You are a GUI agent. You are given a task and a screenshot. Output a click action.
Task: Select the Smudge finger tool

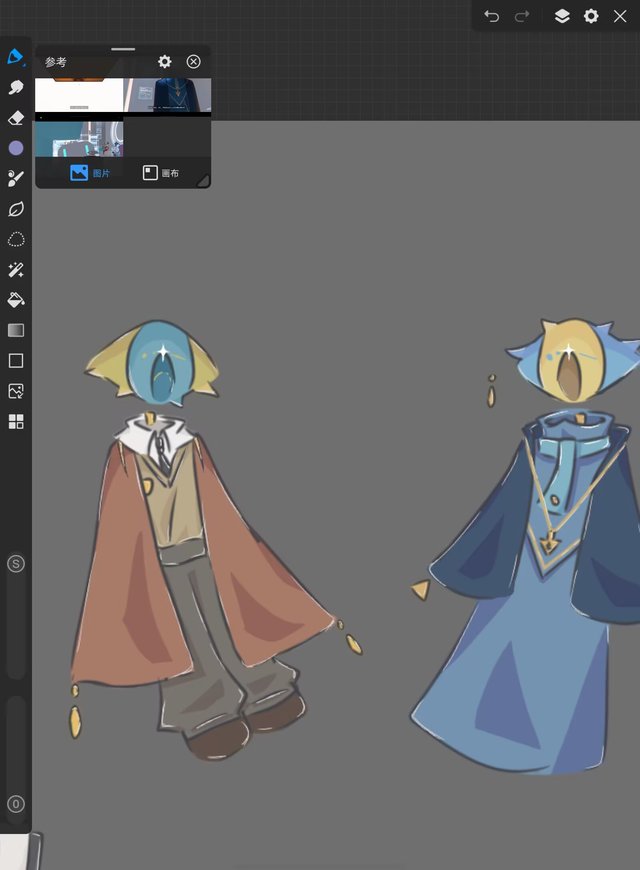[15, 88]
